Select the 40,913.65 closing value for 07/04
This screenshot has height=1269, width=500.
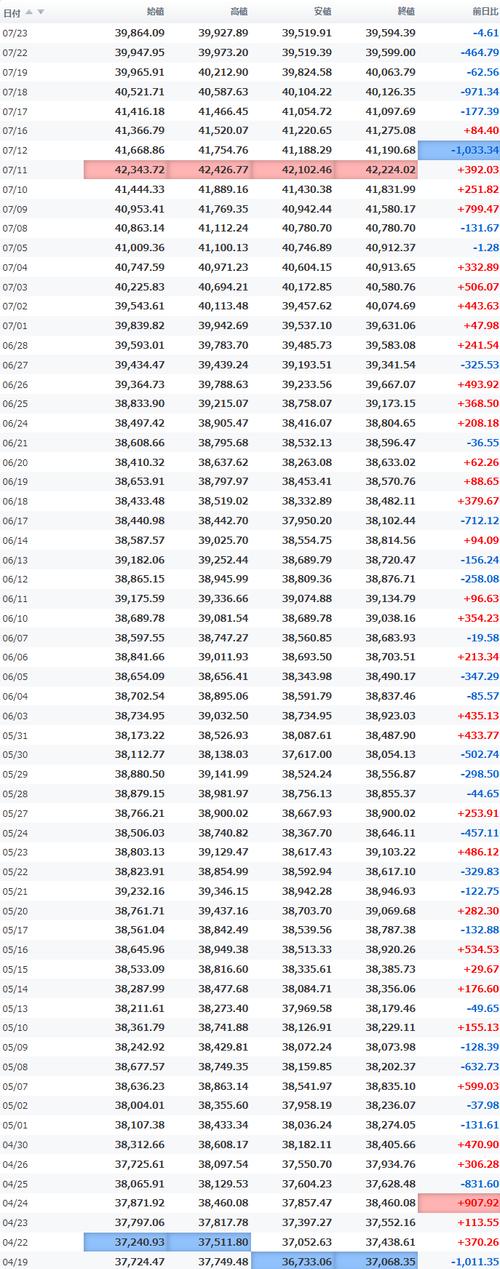pyautogui.click(x=390, y=267)
